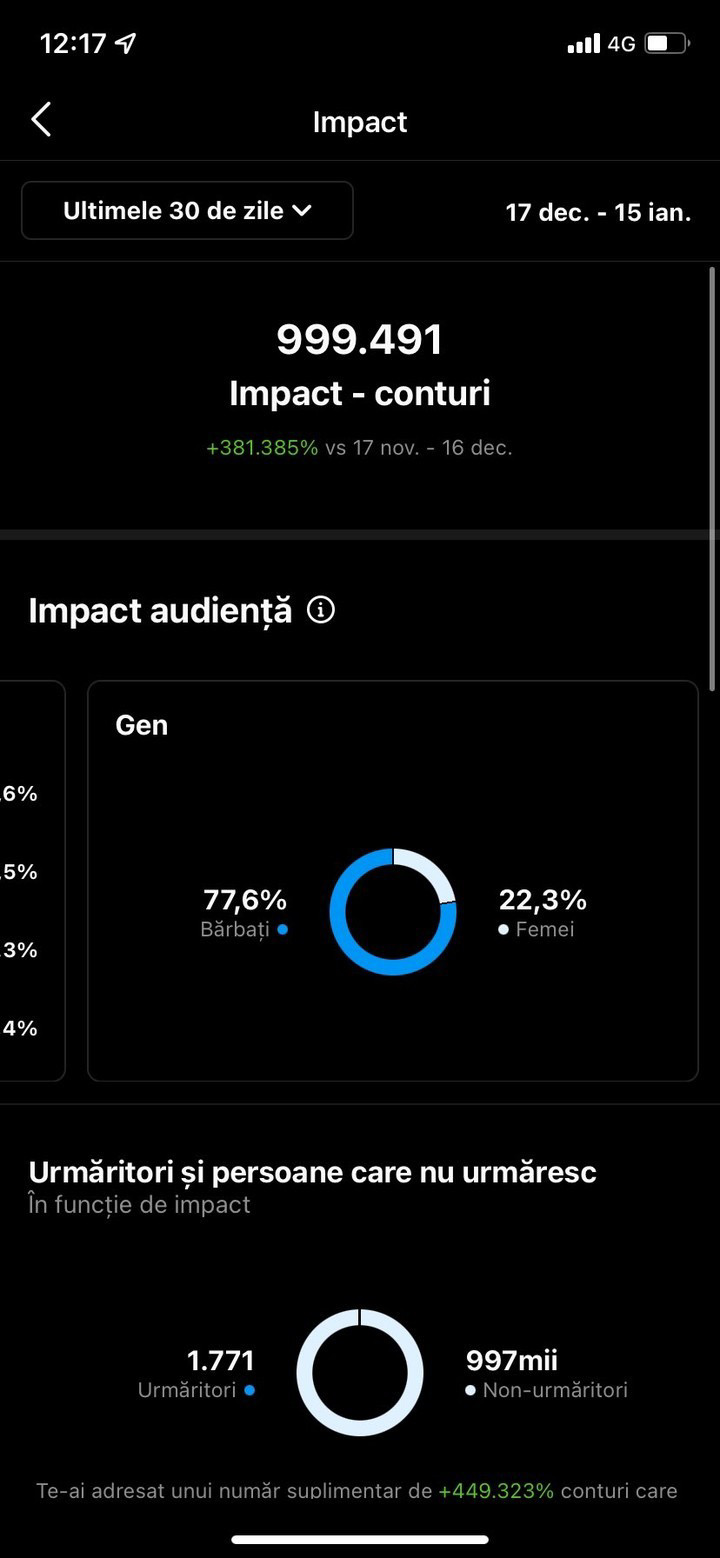Toggle the Bărbați legend dot
Viewport: 720px width, 1558px height.
[x=281, y=929]
